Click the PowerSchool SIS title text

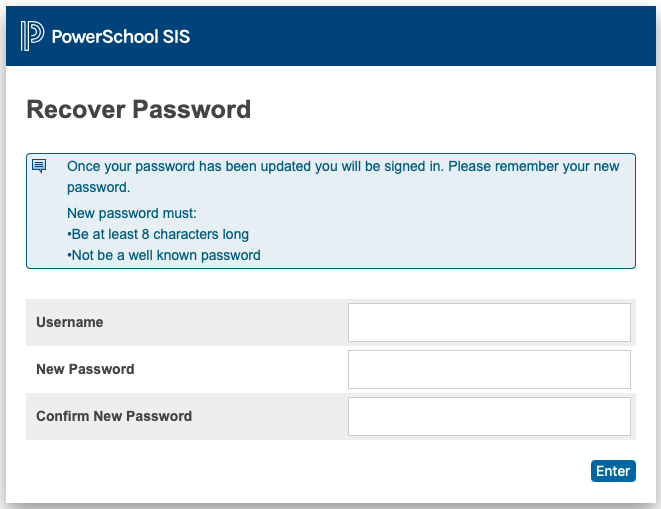(121, 37)
